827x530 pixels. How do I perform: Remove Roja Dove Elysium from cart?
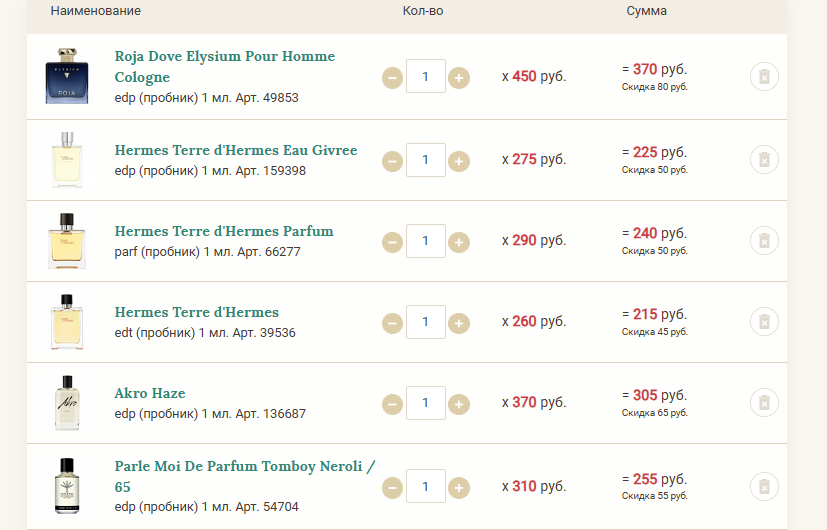[763, 78]
